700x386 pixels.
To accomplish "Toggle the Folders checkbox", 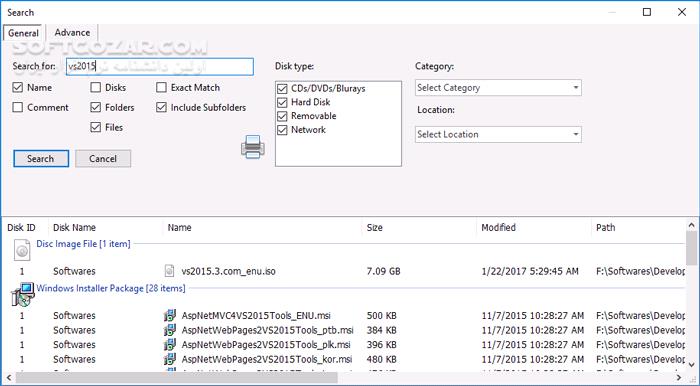I will point(96,108).
